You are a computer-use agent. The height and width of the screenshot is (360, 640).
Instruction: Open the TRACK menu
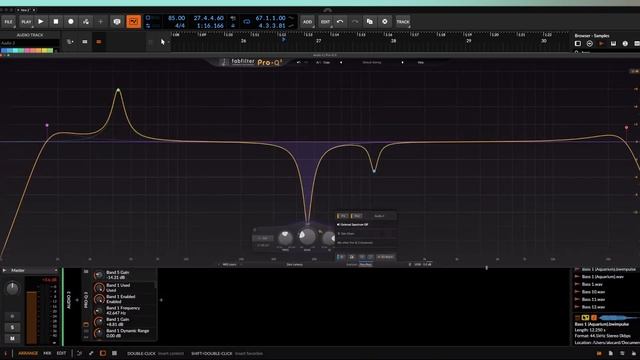tap(403, 22)
